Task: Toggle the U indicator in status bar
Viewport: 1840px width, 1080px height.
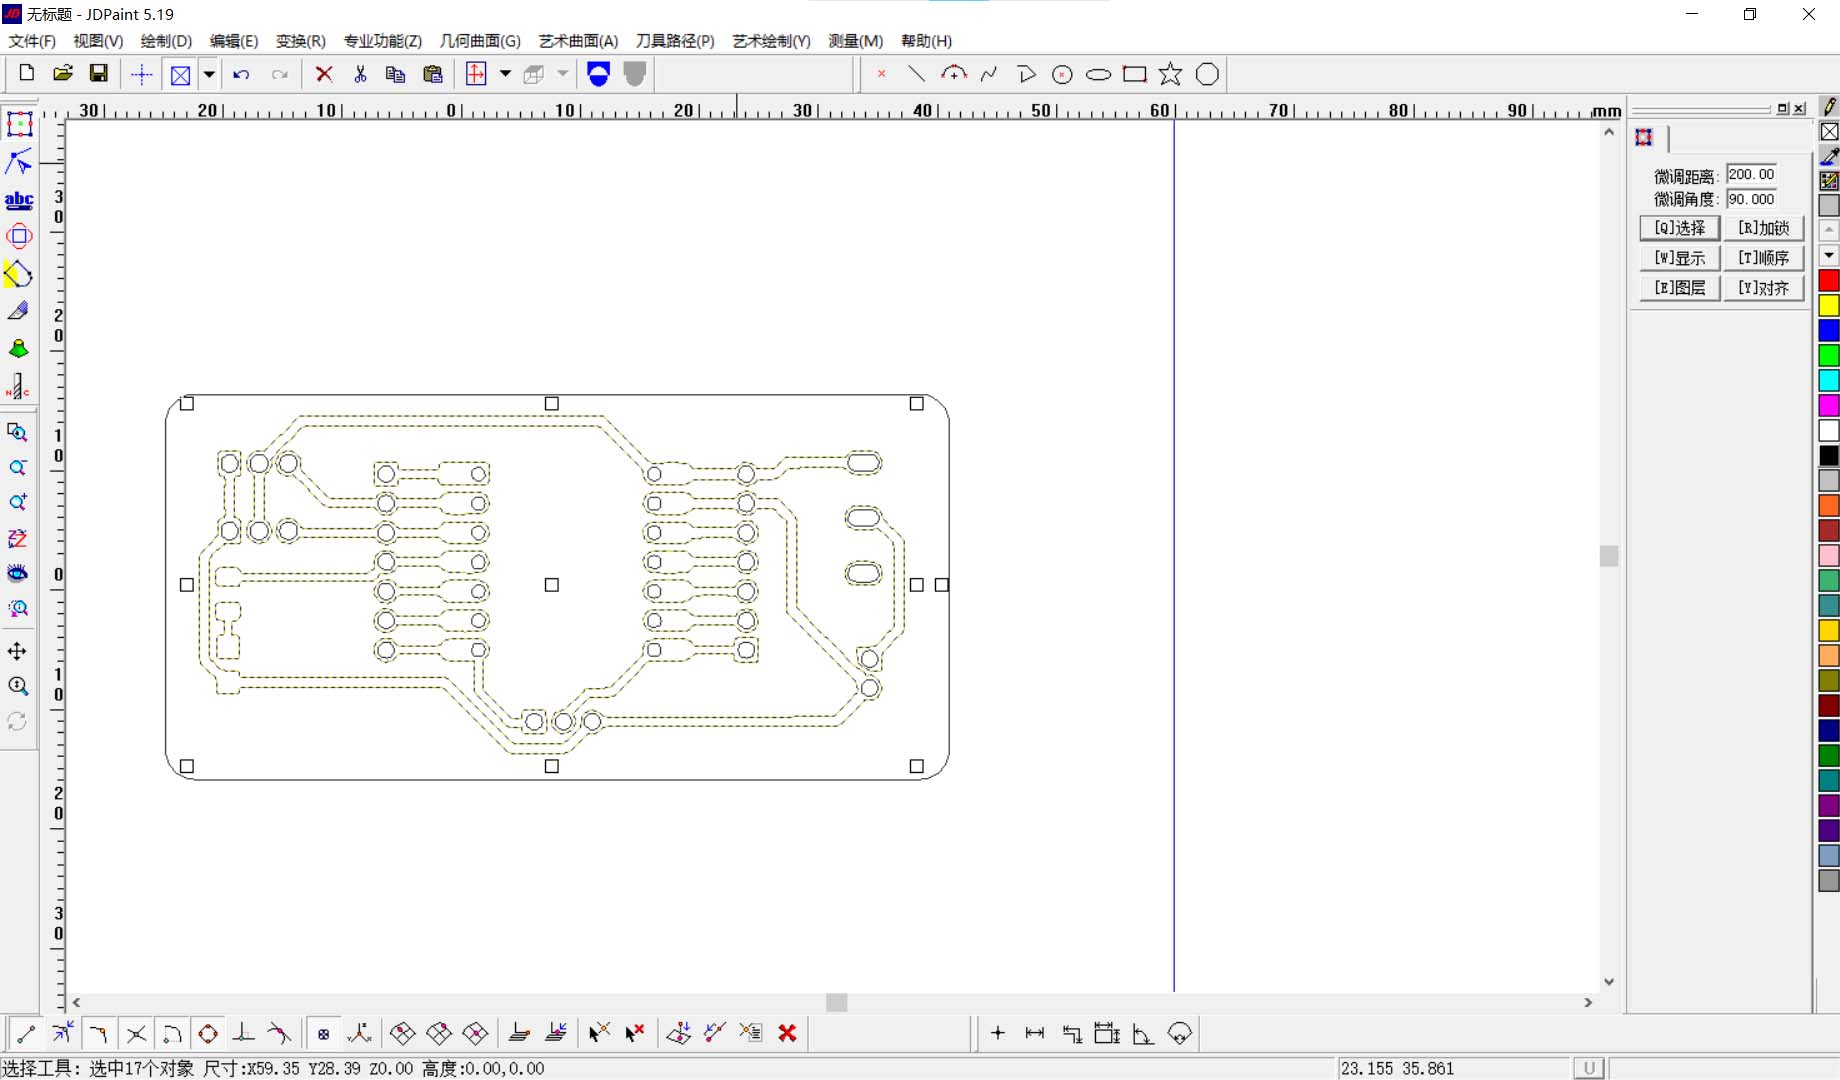Action: (1589, 1068)
